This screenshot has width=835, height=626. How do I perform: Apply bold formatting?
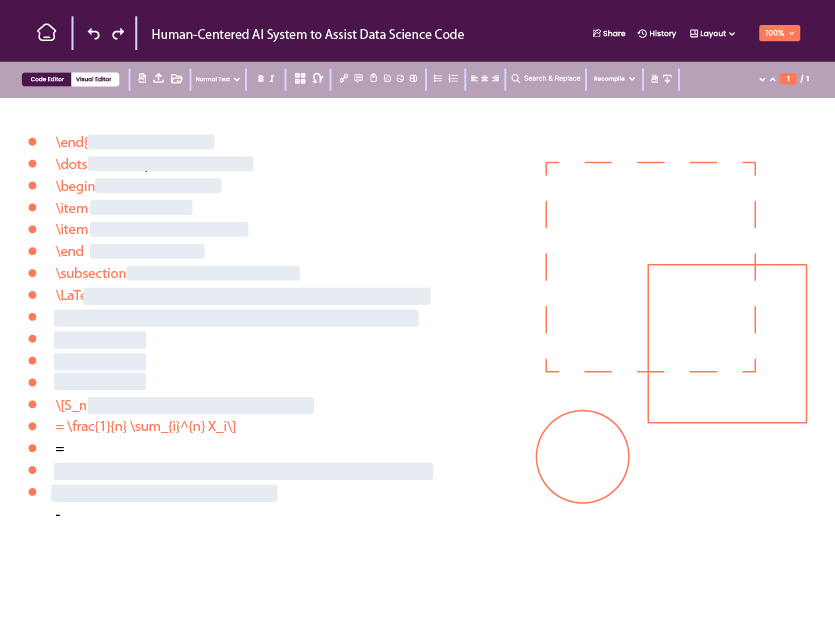pos(260,78)
